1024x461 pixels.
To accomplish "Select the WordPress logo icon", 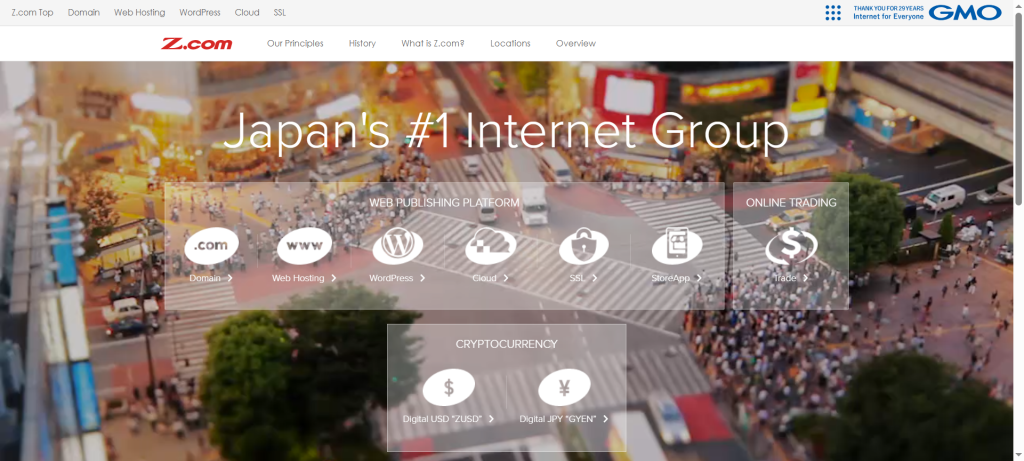I will click(x=397, y=246).
